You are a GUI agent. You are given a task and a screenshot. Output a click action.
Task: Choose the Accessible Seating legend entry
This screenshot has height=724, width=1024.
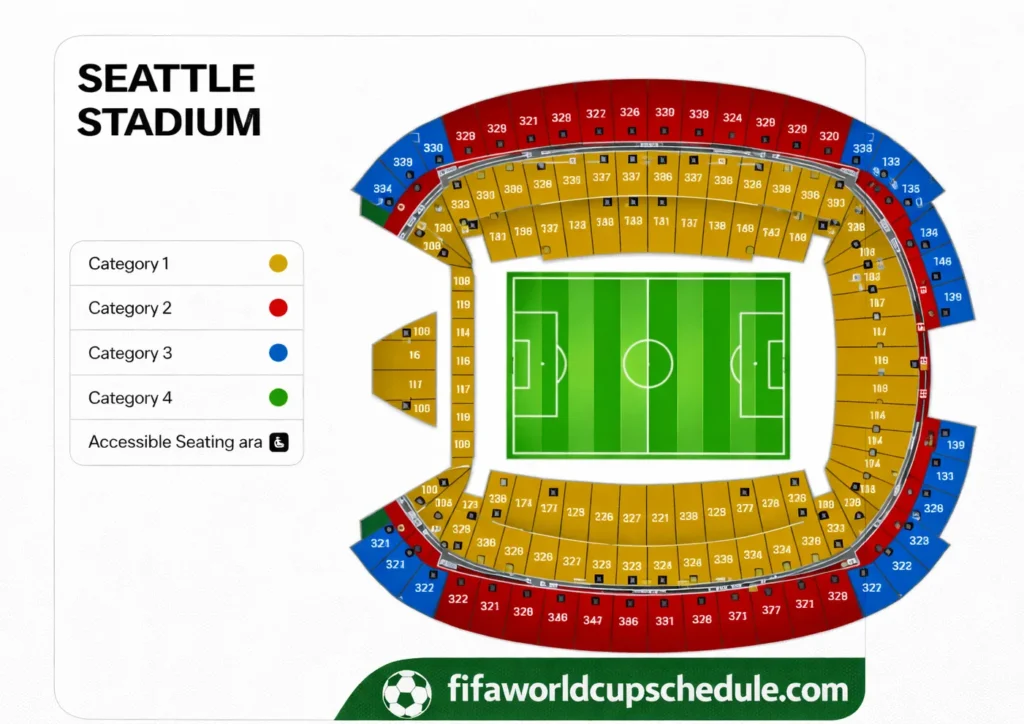coord(175,442)
